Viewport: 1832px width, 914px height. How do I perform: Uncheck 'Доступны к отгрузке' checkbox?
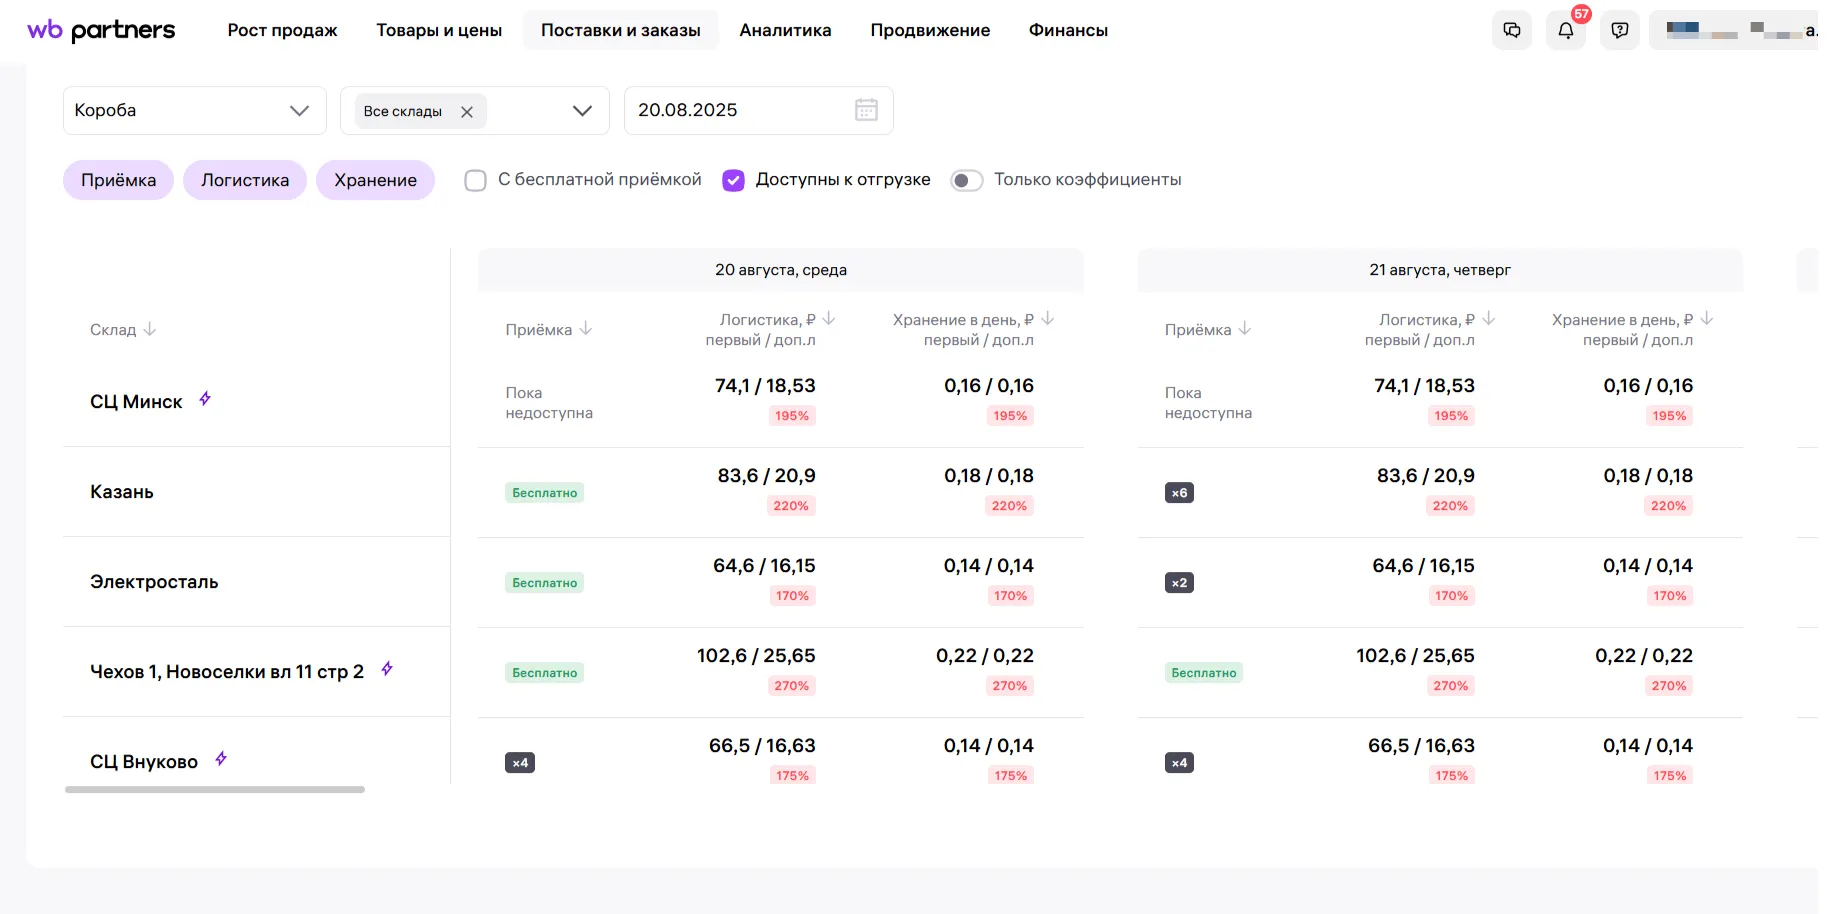pyautogui.click(x=733, y=180)
